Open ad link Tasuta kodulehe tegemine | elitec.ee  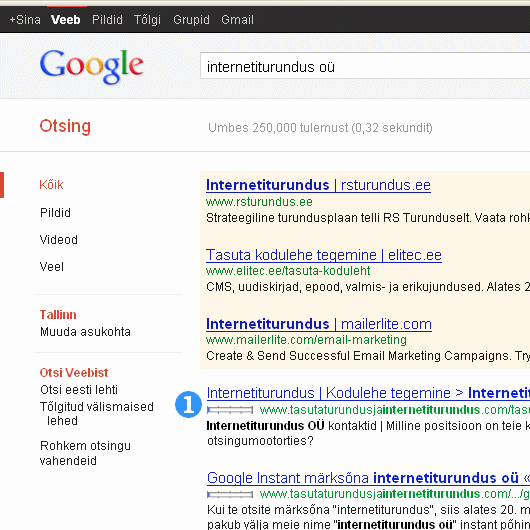324,255
